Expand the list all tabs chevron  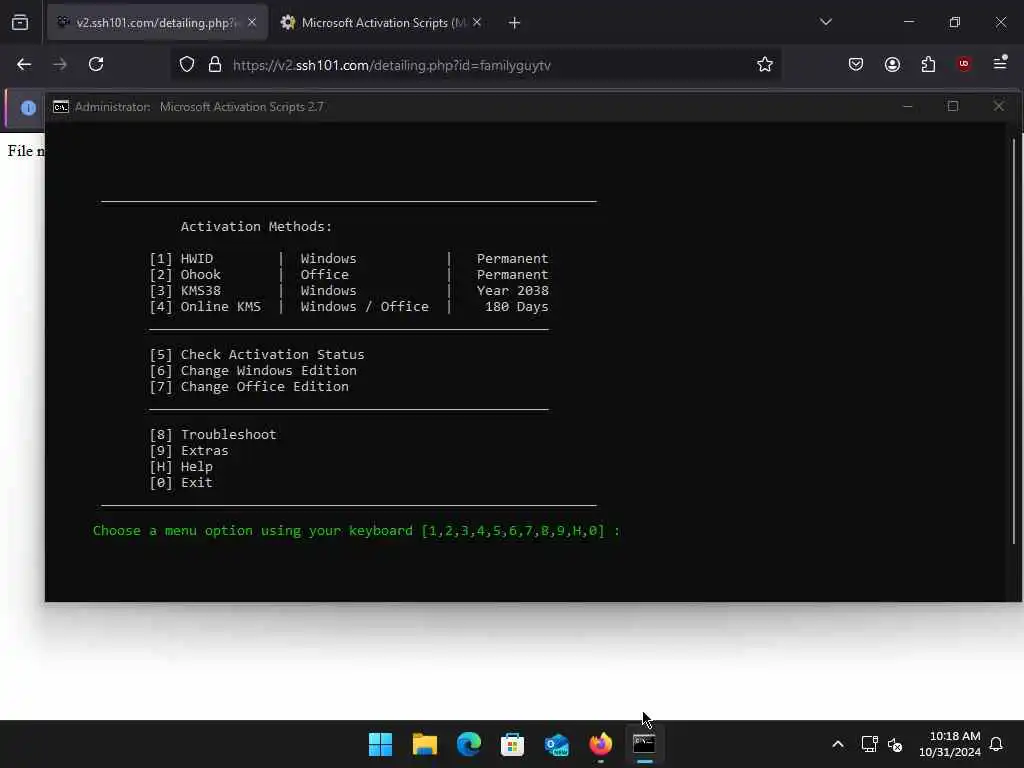(825, 22)
